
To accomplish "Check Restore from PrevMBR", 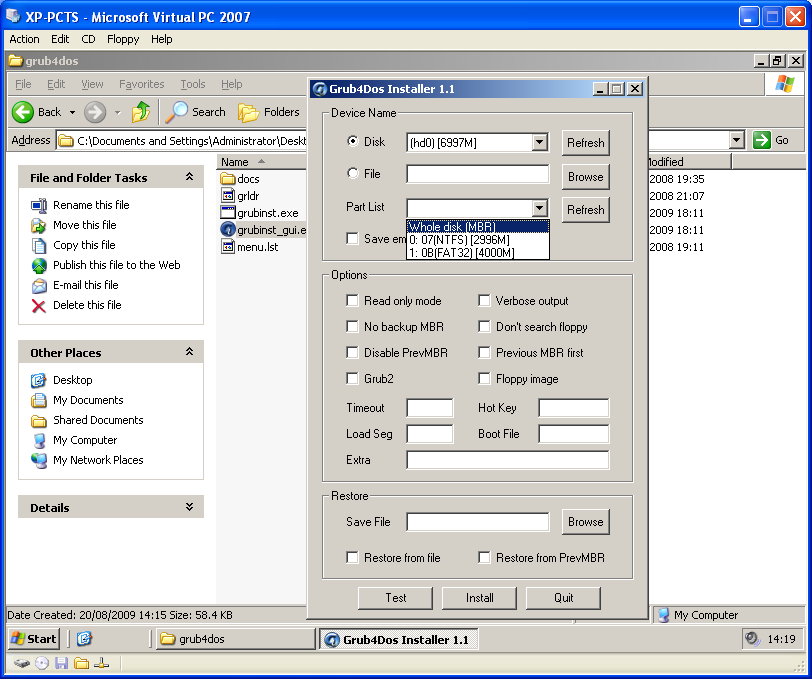I will pos(484,558).
